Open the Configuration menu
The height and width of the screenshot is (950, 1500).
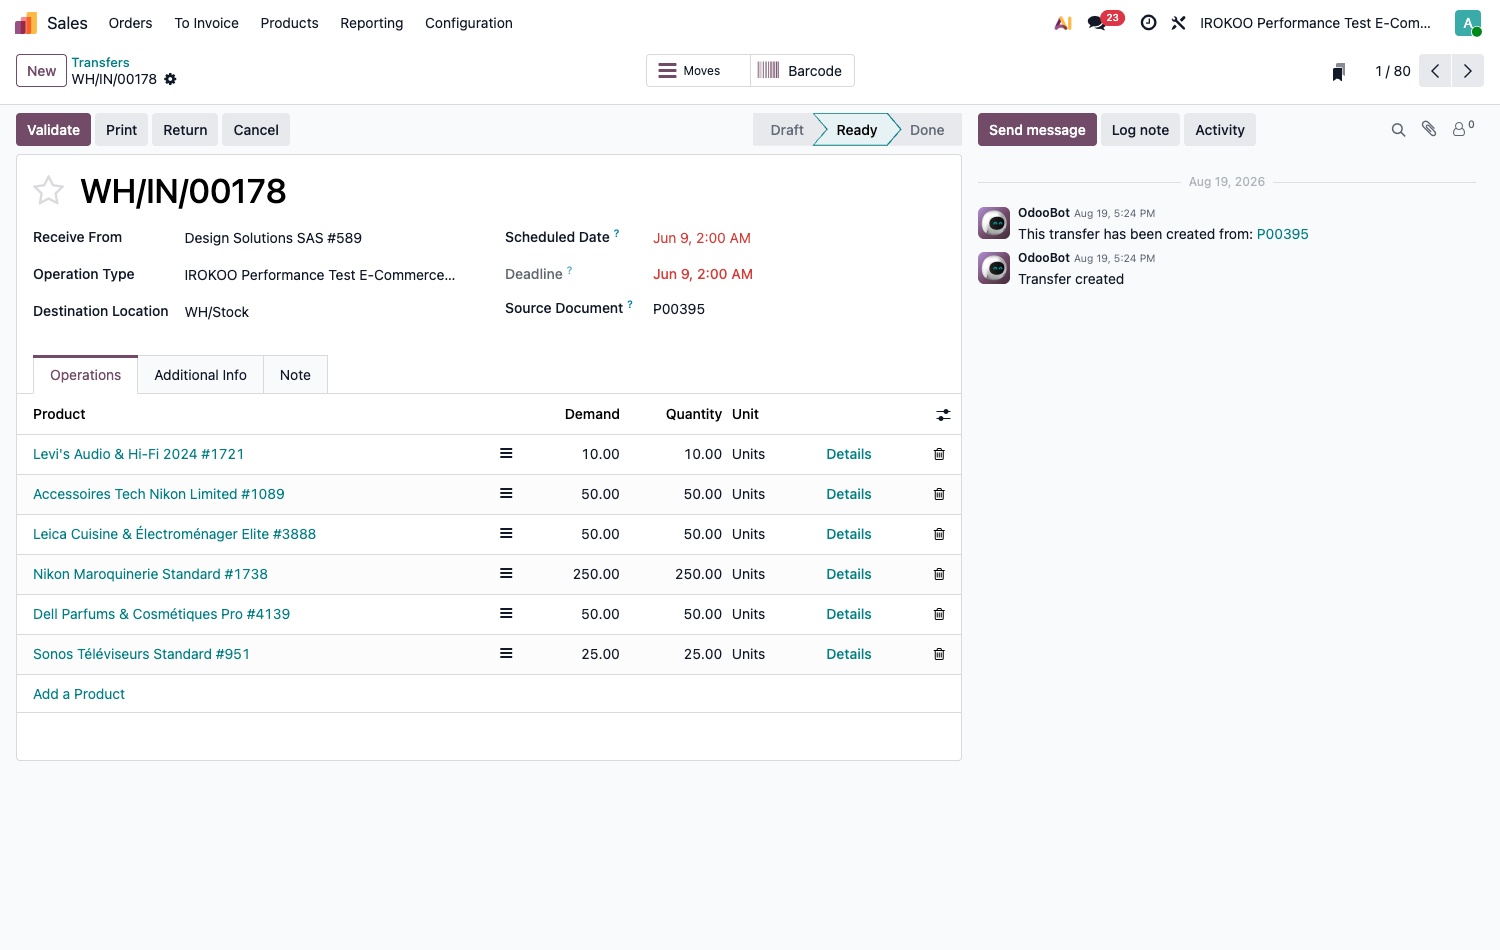[x=468, y=23]
